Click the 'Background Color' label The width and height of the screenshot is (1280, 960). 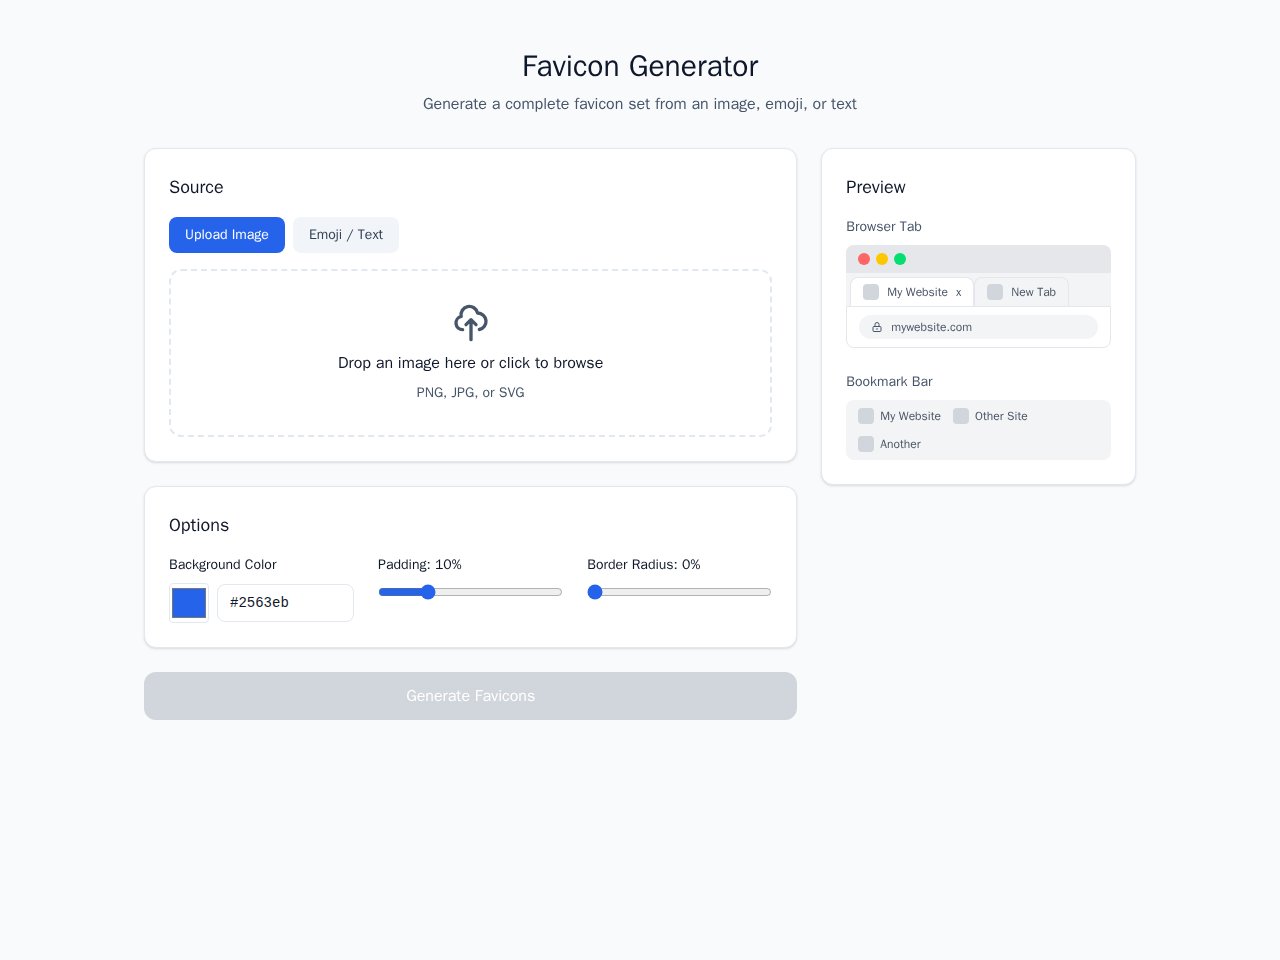pos(223,565)
